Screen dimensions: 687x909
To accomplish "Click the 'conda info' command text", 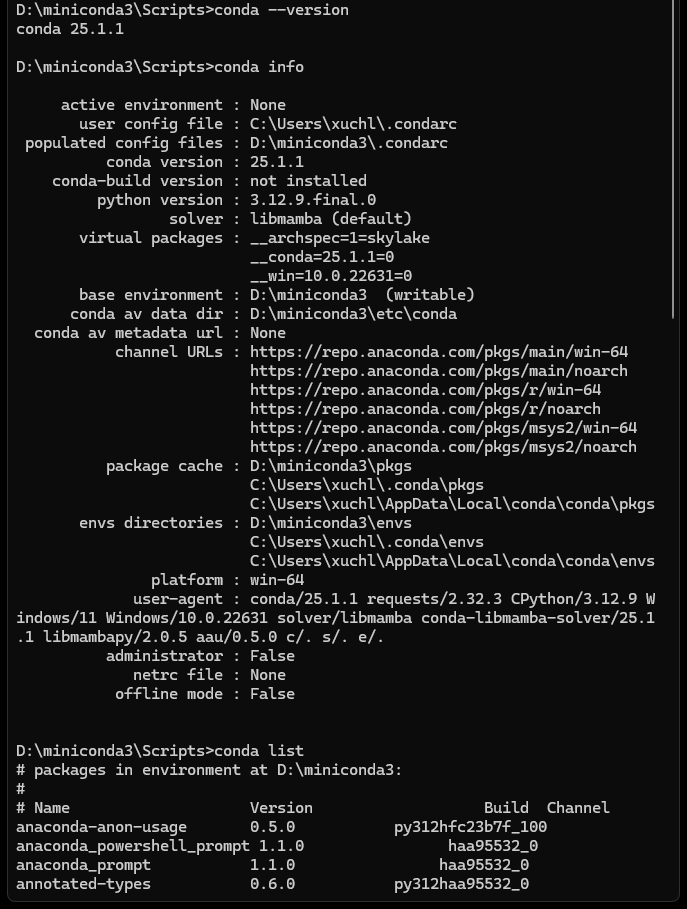I will (x=259, y=67).
